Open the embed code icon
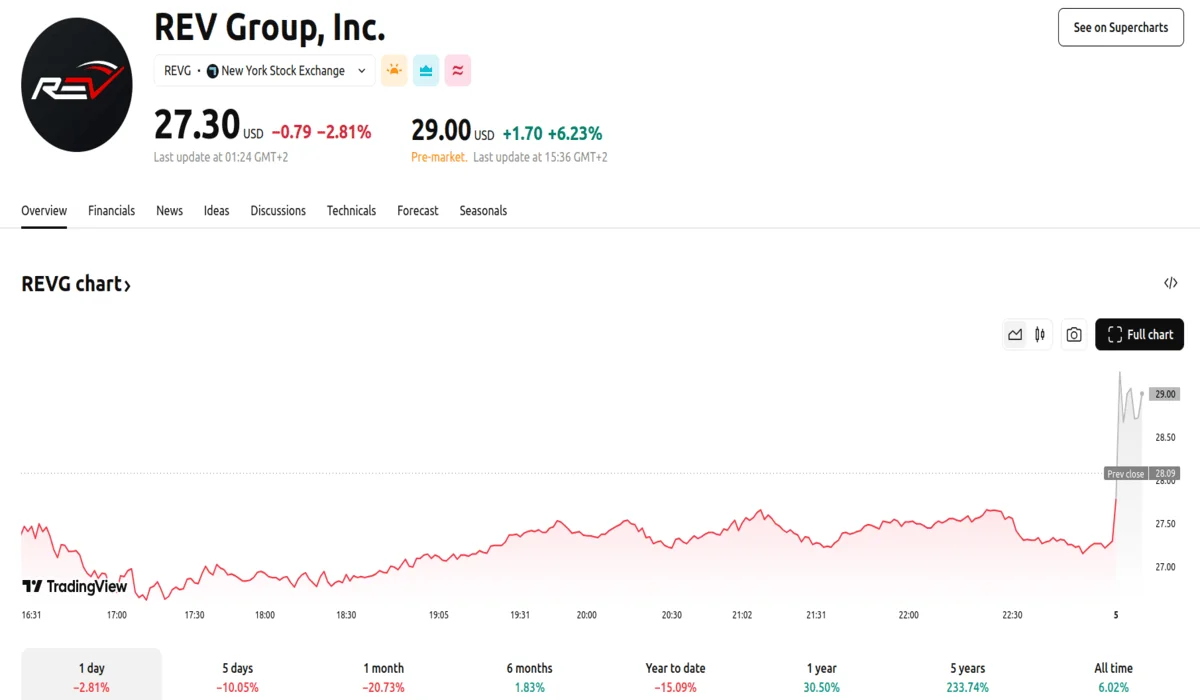The image size is (1200, 700). (1170, 283)
